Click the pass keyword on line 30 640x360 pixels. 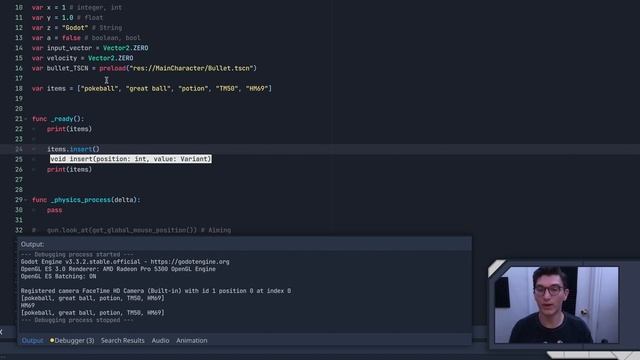[x=54, y=210]
